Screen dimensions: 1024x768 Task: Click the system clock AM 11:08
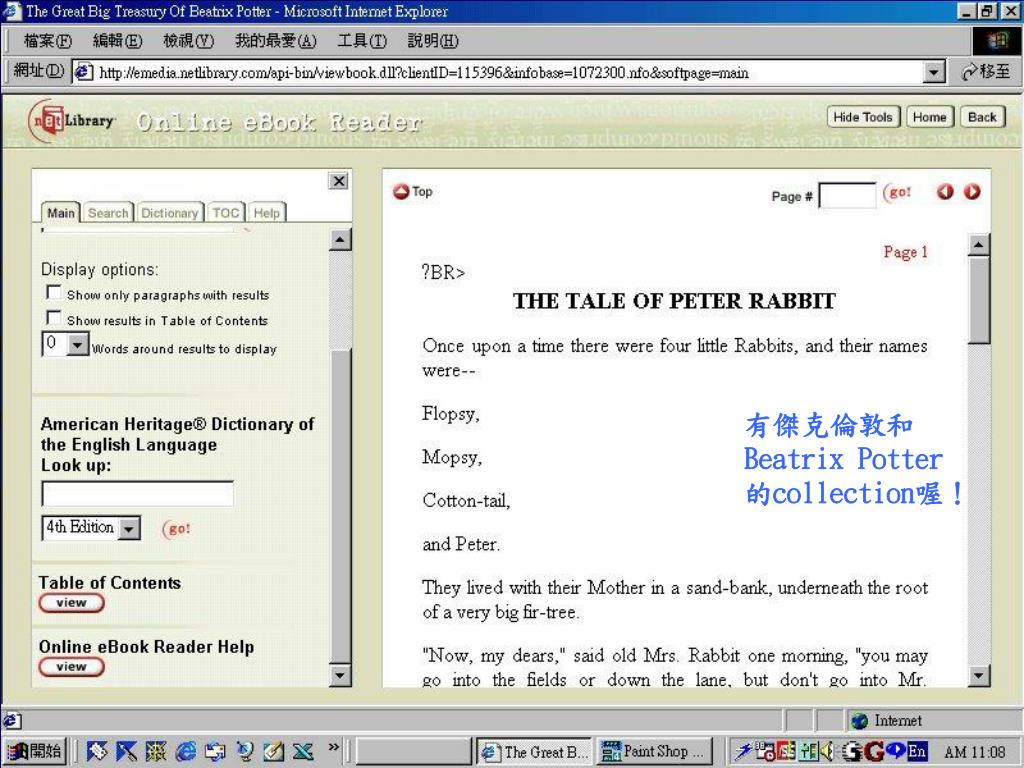(x=975, y=752)
